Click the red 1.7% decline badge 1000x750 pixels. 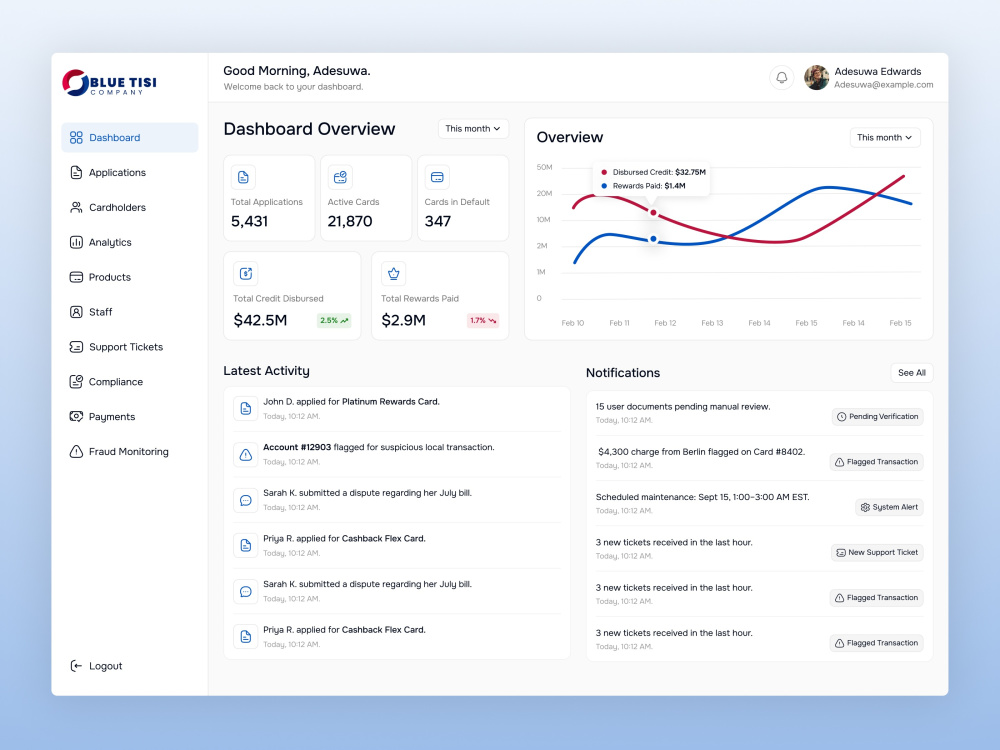[x=483, y=321]
